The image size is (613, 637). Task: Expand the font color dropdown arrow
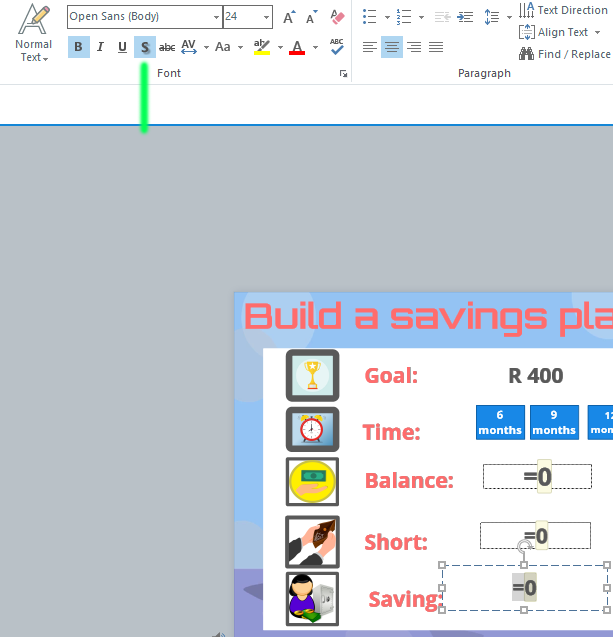pyautogui.click(x=316, y=48)
